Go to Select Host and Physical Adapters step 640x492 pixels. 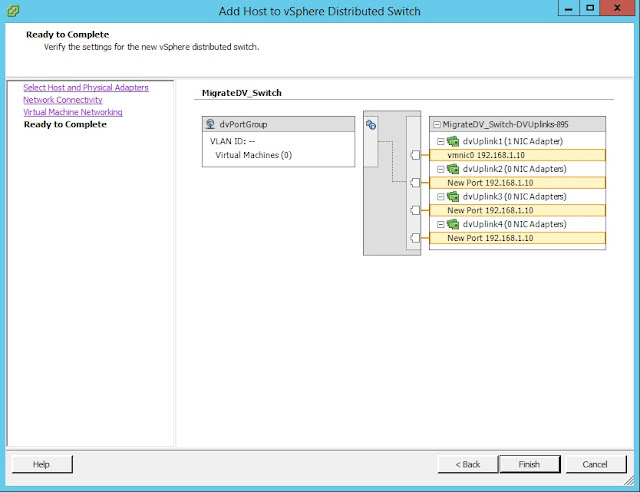pyautogui.click(x=86, y=87)
